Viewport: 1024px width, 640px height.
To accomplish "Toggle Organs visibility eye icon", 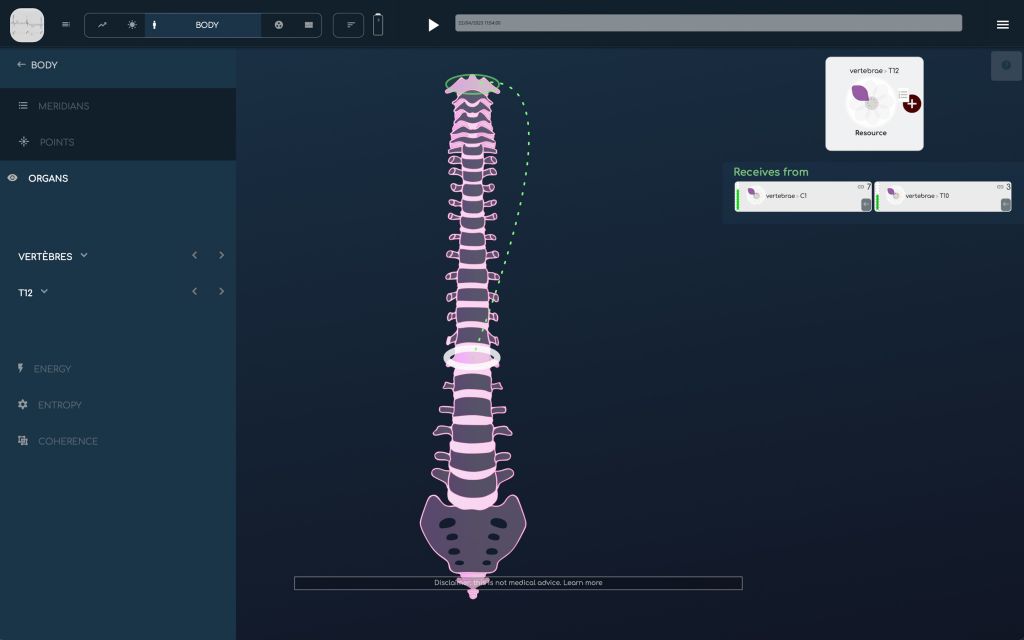I will 13,178.
